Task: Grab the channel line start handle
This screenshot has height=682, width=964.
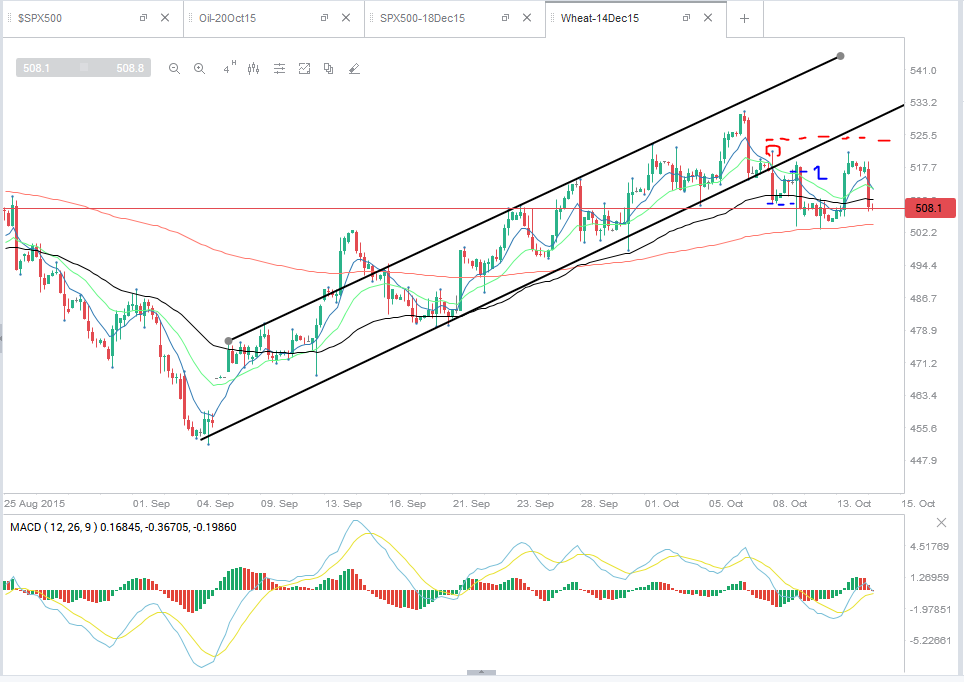Action: [x=229, y=341]
